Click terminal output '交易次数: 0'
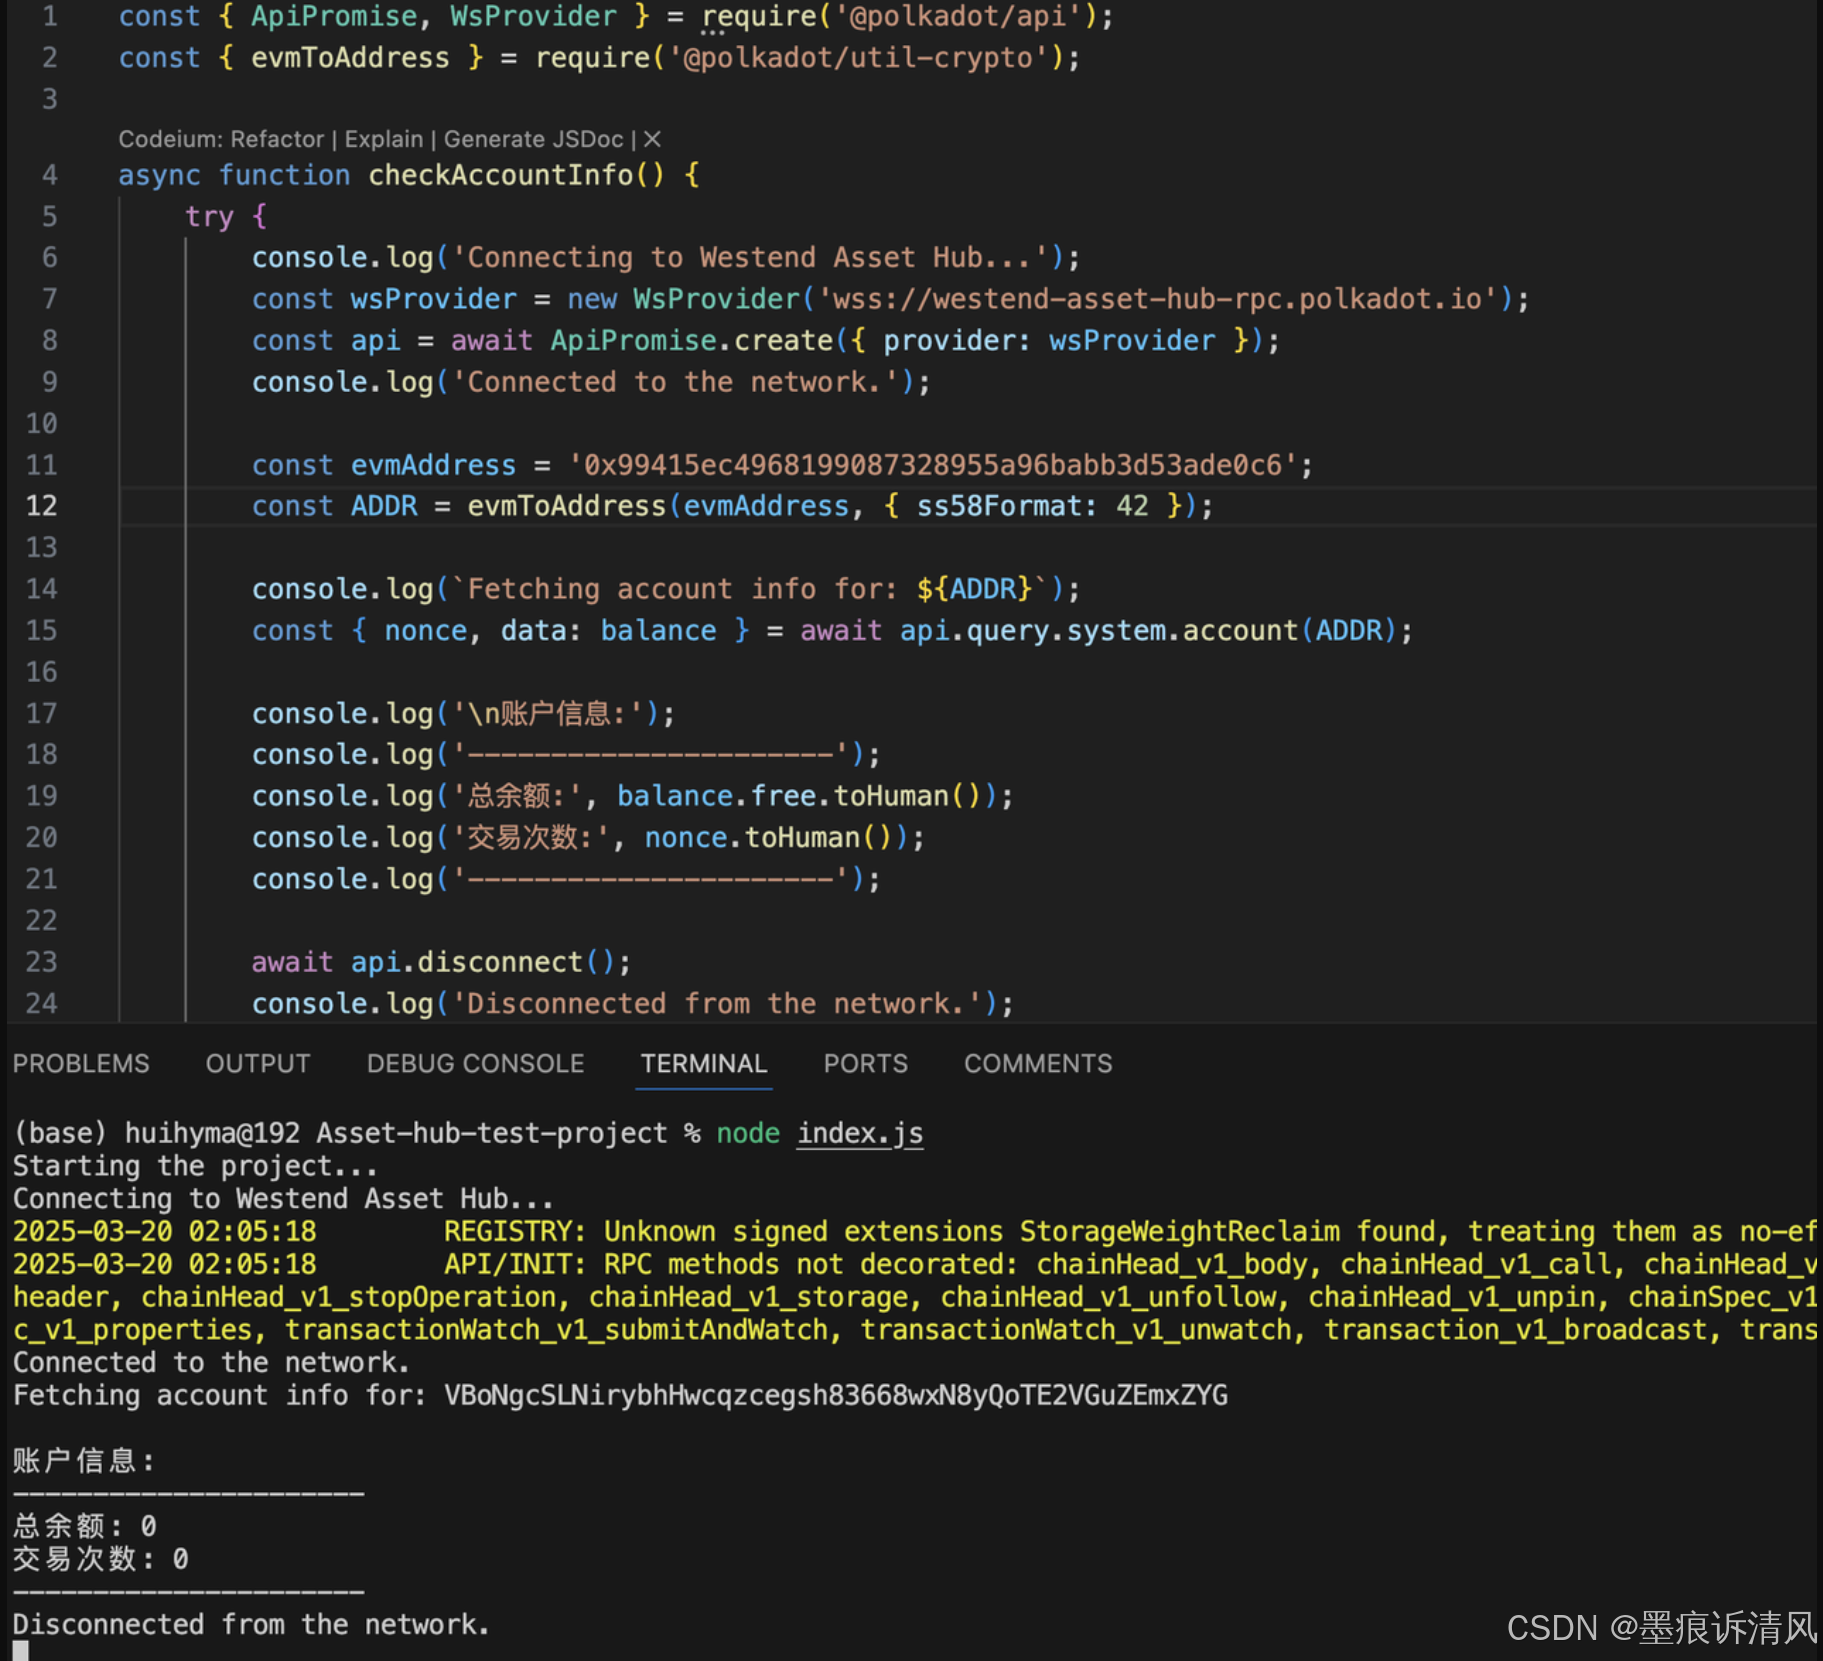Image resolution: width=1823 pixels, height=1661 pixels. click(101, 1559)
